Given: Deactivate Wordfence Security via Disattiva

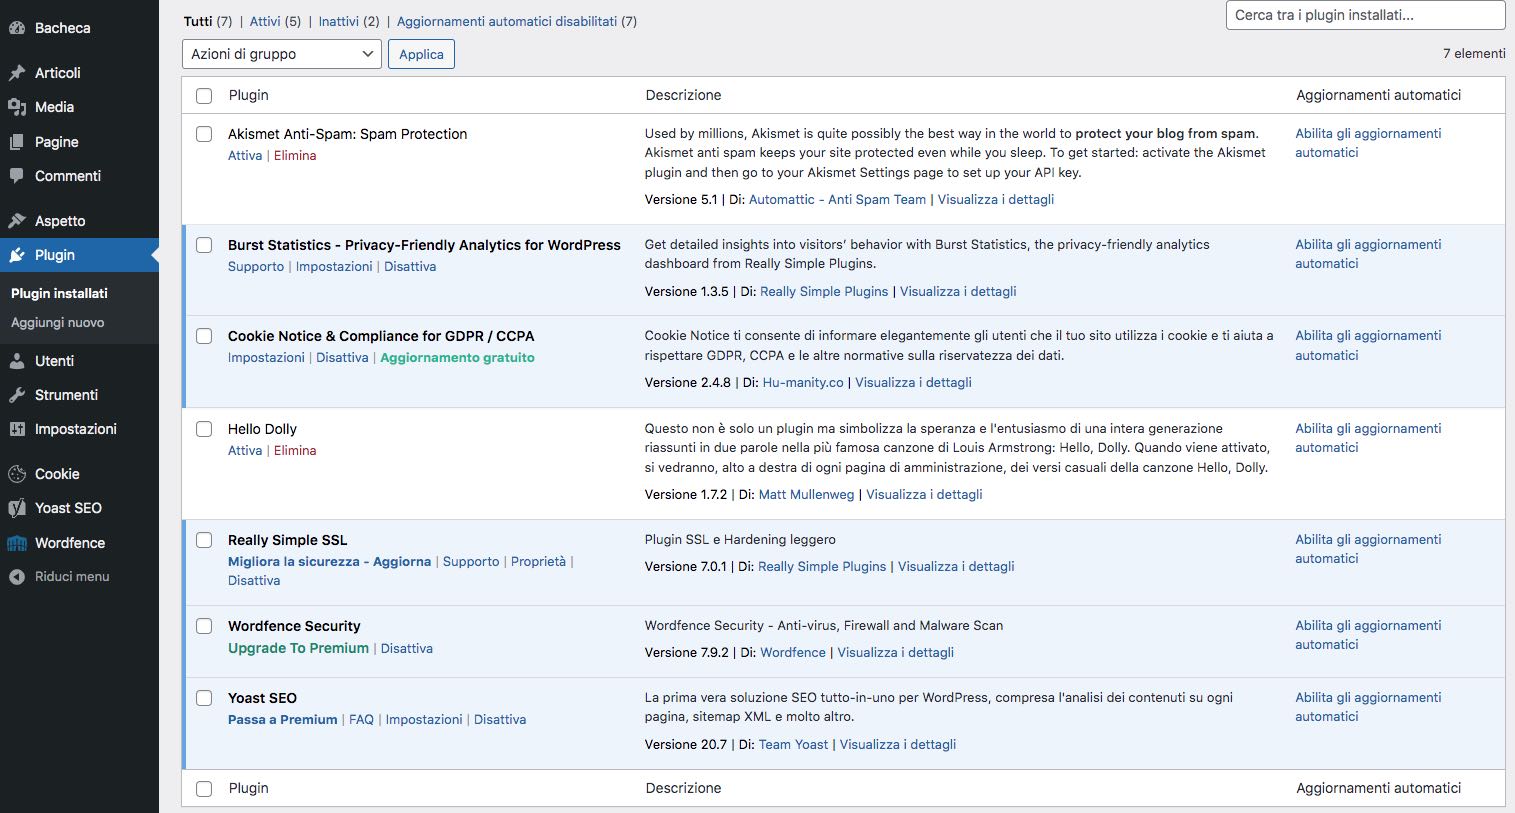Looking at the screenshot, I should click(407, 649).
